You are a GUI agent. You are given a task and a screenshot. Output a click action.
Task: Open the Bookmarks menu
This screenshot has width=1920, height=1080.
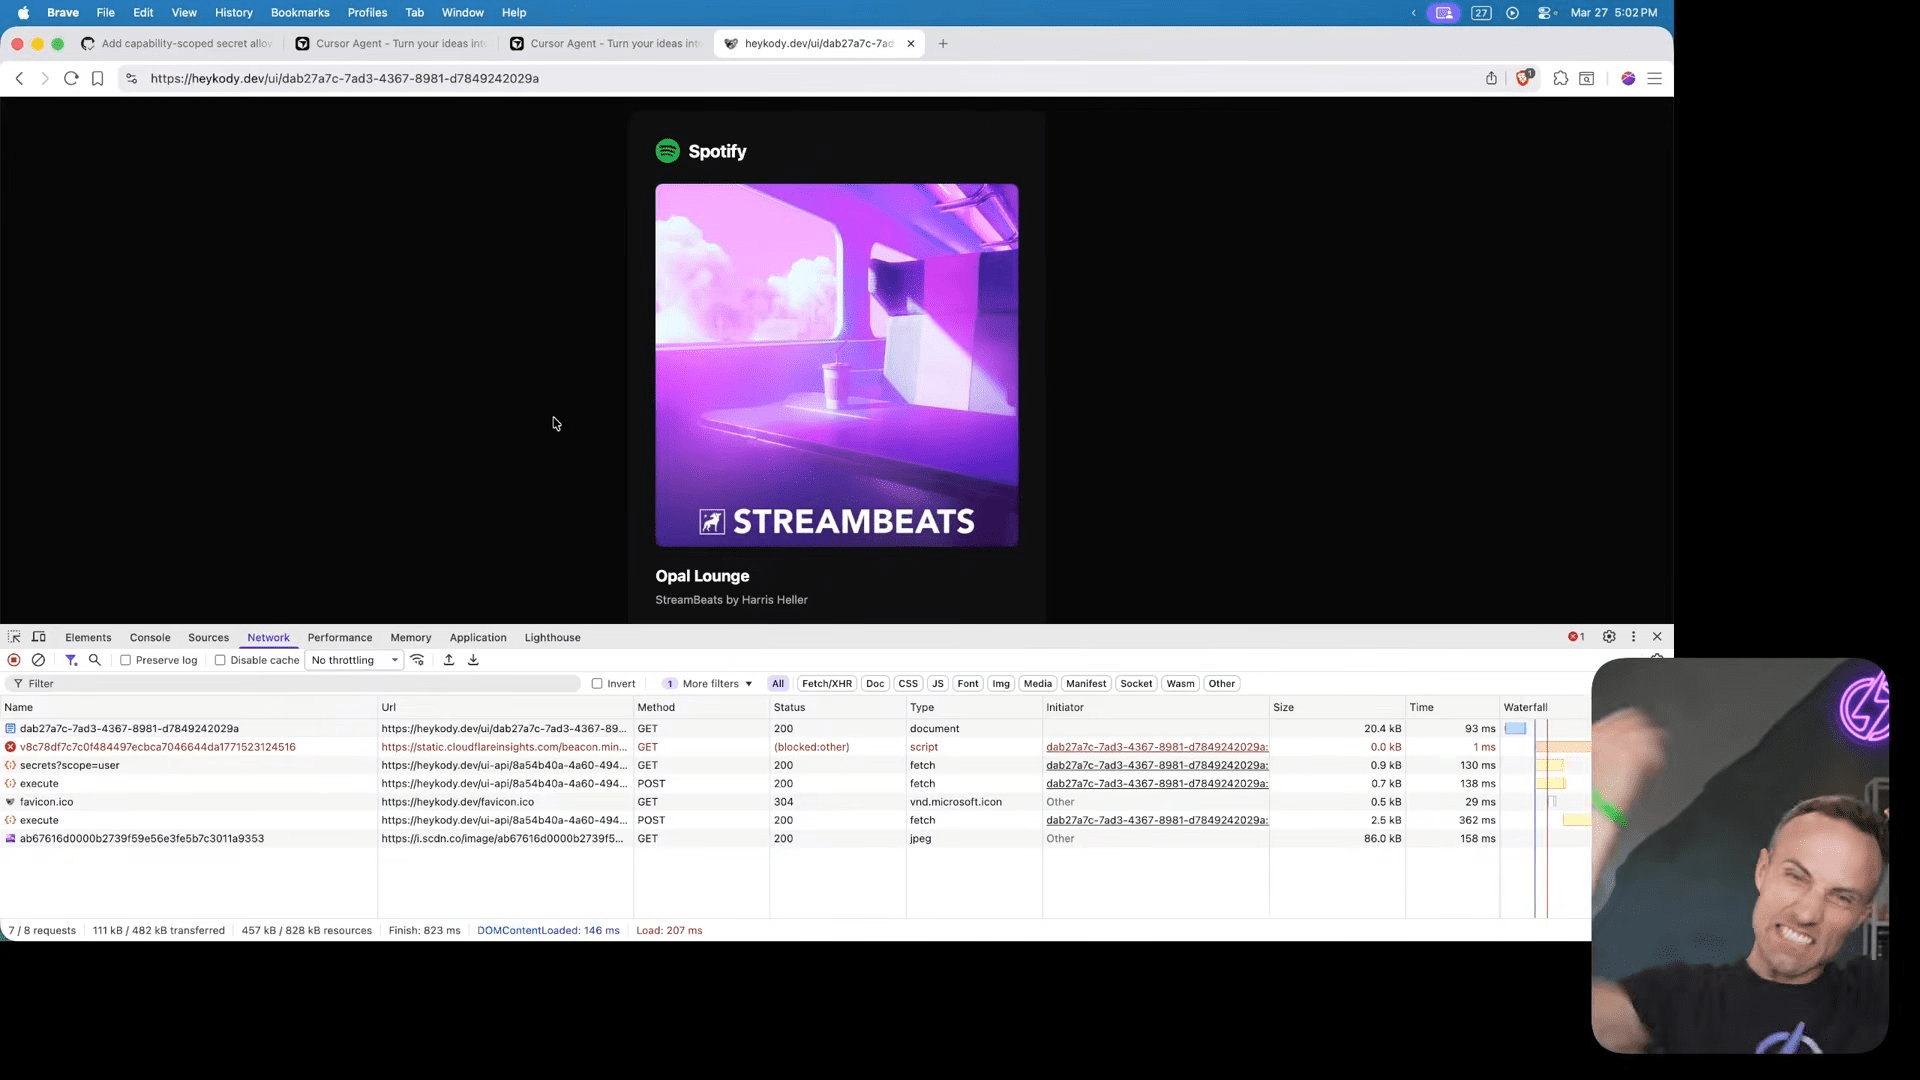pos(300,13)
